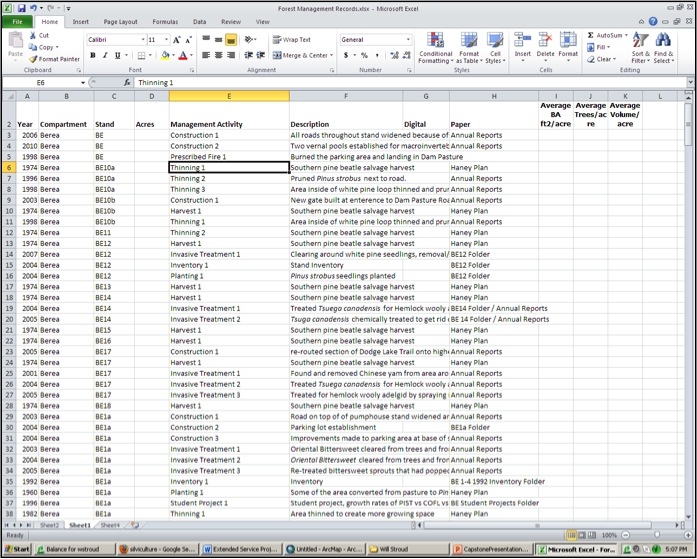Switch to the Review tab
This screenshot has height=559, width=697.
[231, 22]
